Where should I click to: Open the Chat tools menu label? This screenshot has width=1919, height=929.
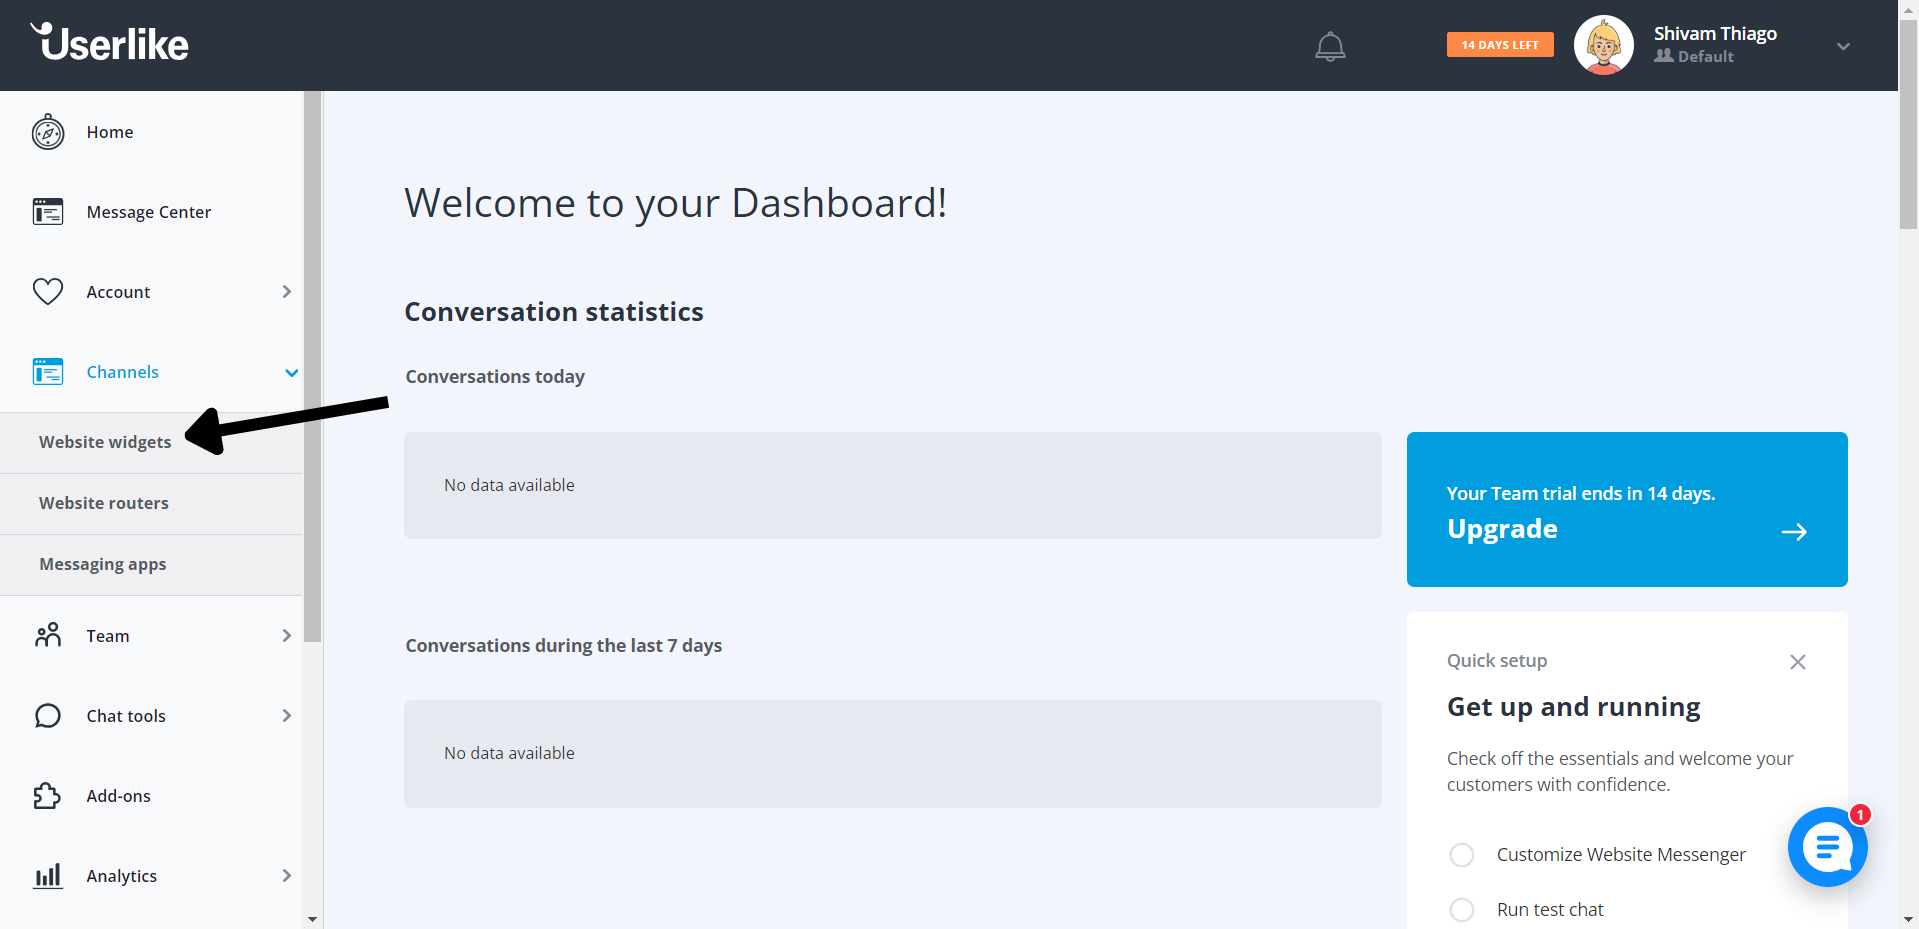click(x=126, y=716)
